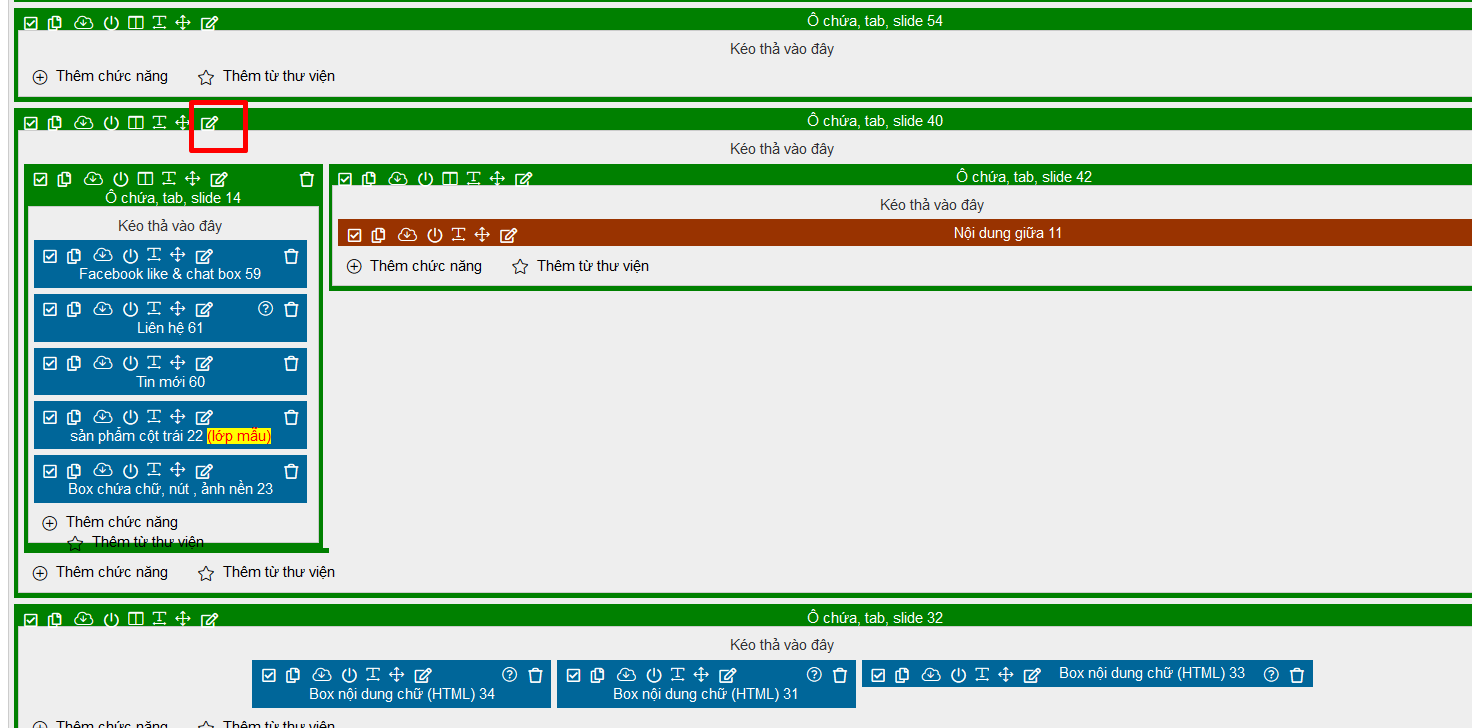Tick the checkbox on container slide 40
The height and width of the screenshot is (728, 1472).
coord(31,123)
